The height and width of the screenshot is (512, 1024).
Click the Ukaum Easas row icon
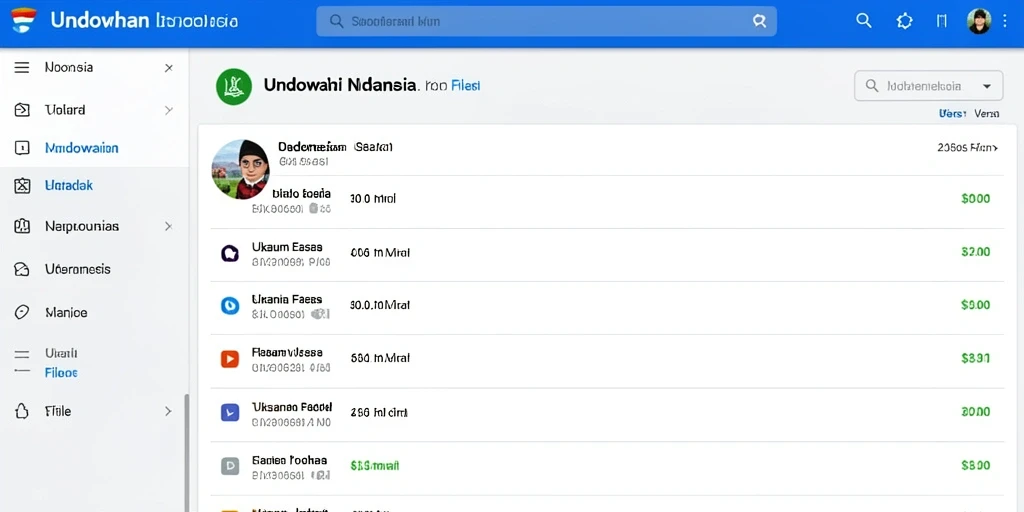[230, 253]
